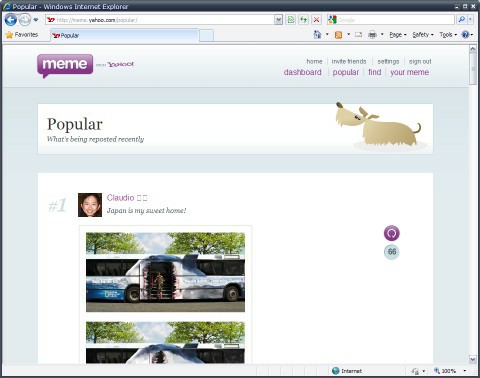480x378 pixels.
Task: Expand the zoom level dropdown at 100%
Action: pyautogui.click(x=465, y=371)
